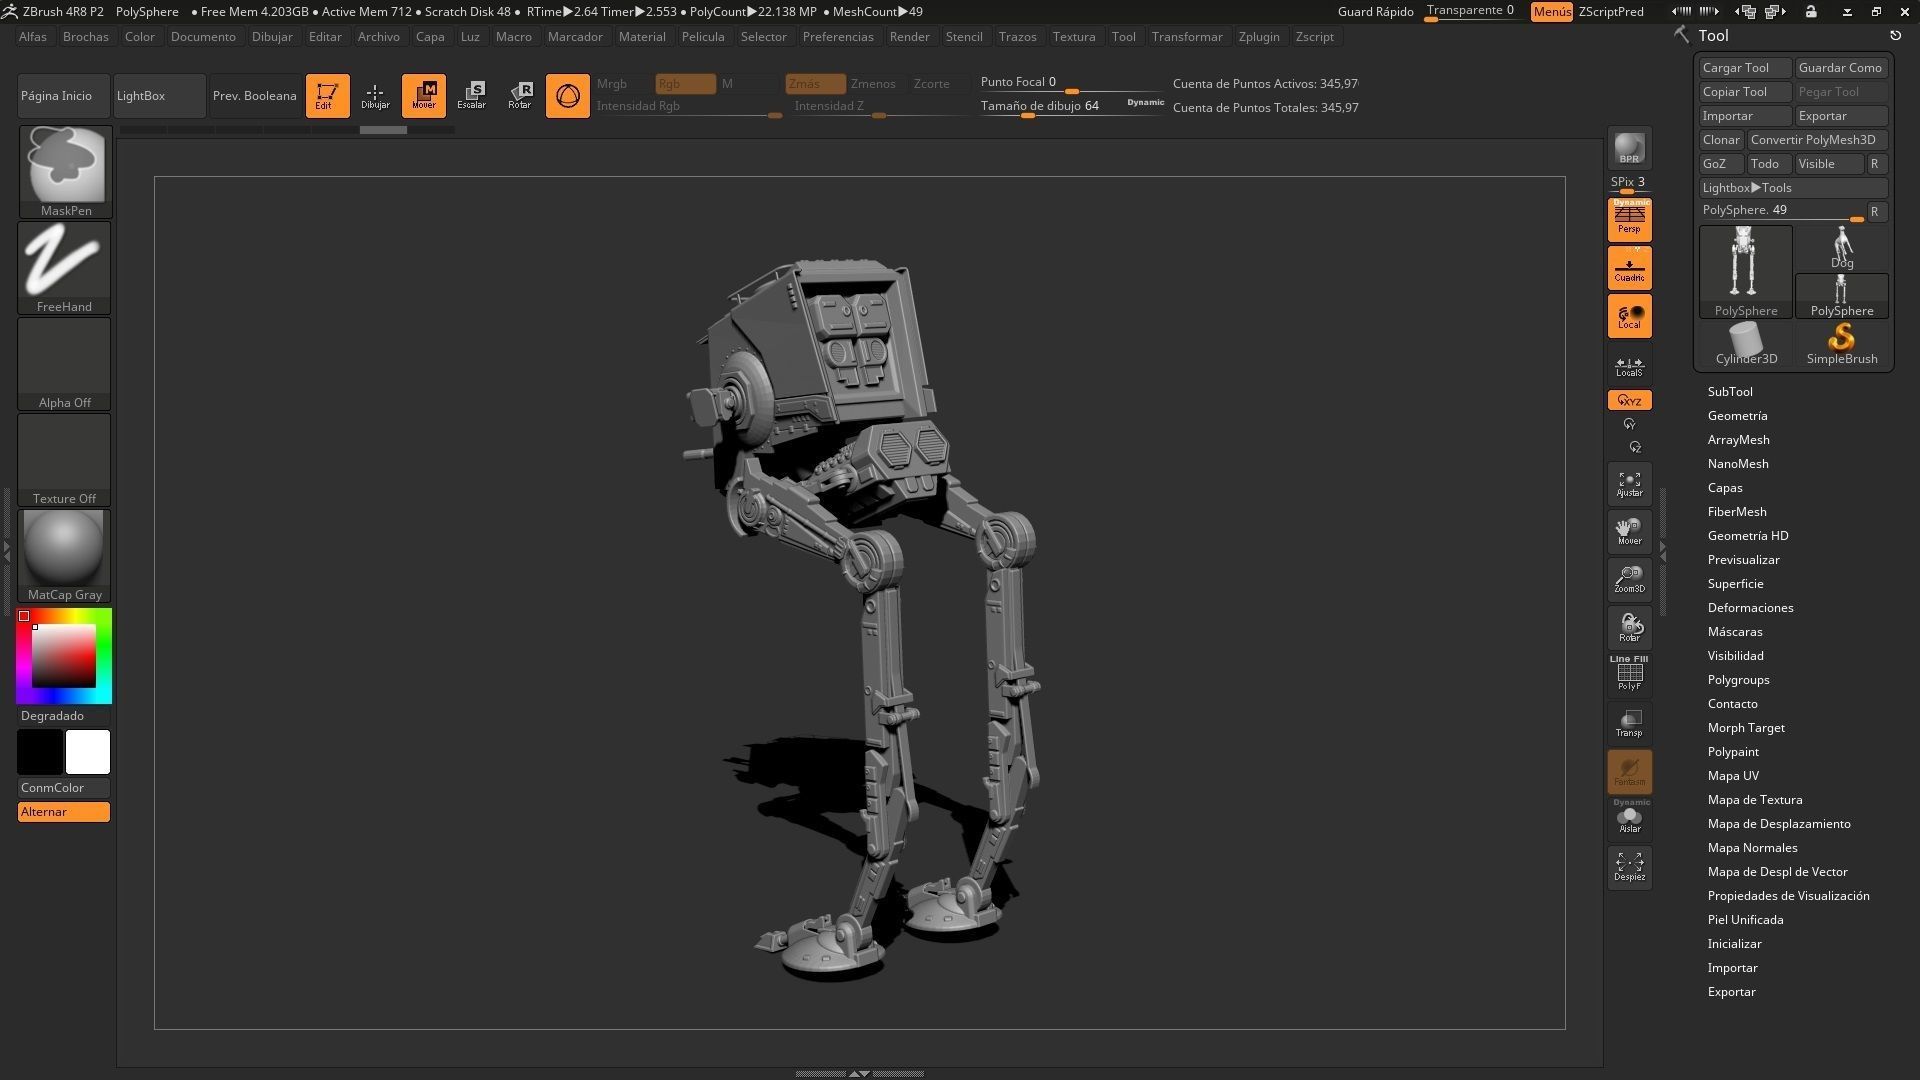Select the Dog tool thumbnail
Viewport: 1920px width, 1080px height.
coord(1842,248)
